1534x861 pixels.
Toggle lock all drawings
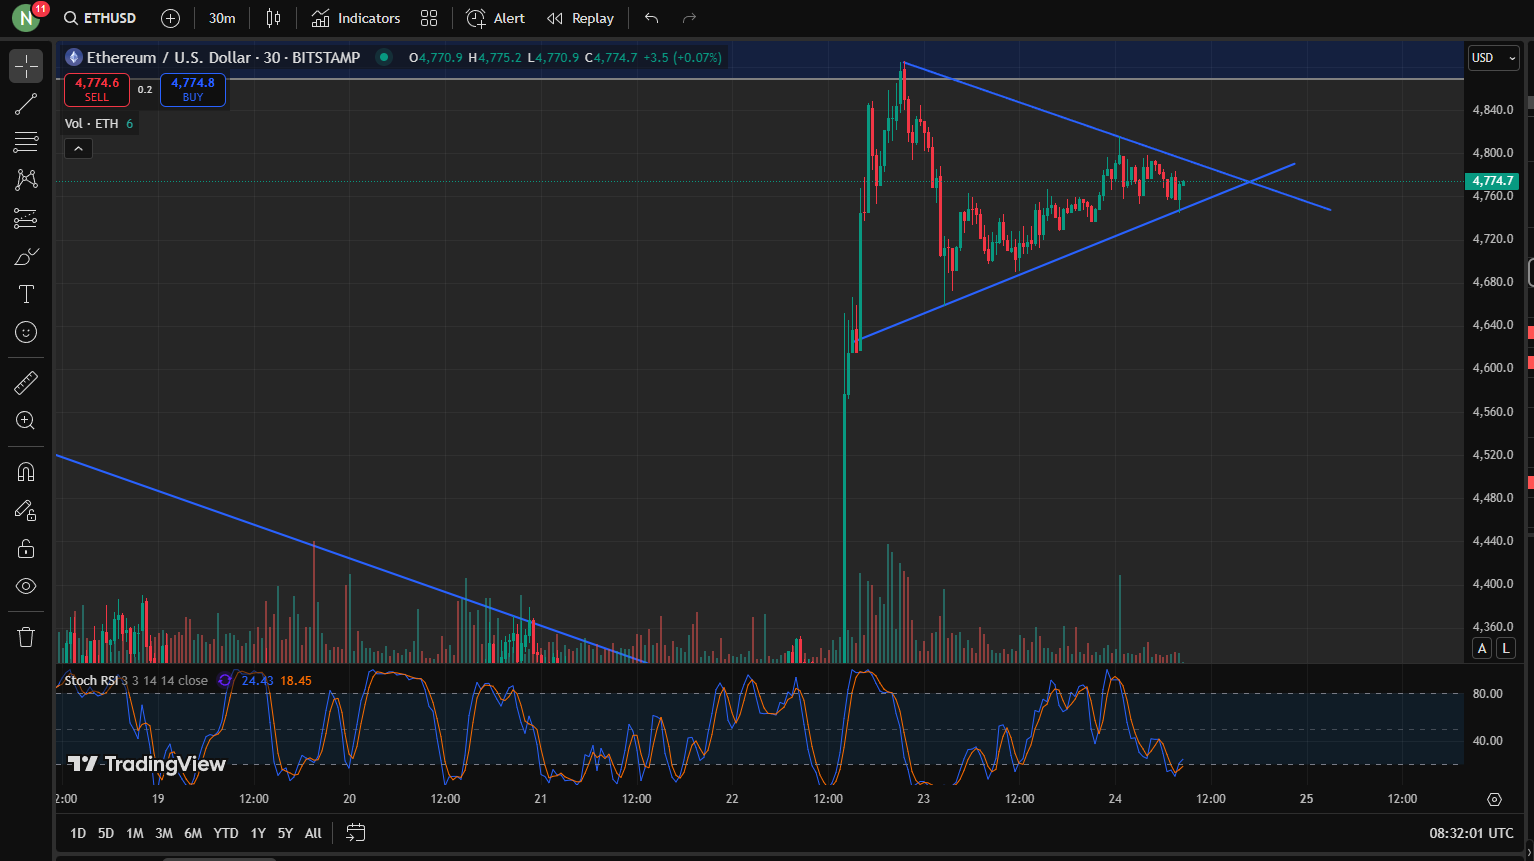coord(26,548)
